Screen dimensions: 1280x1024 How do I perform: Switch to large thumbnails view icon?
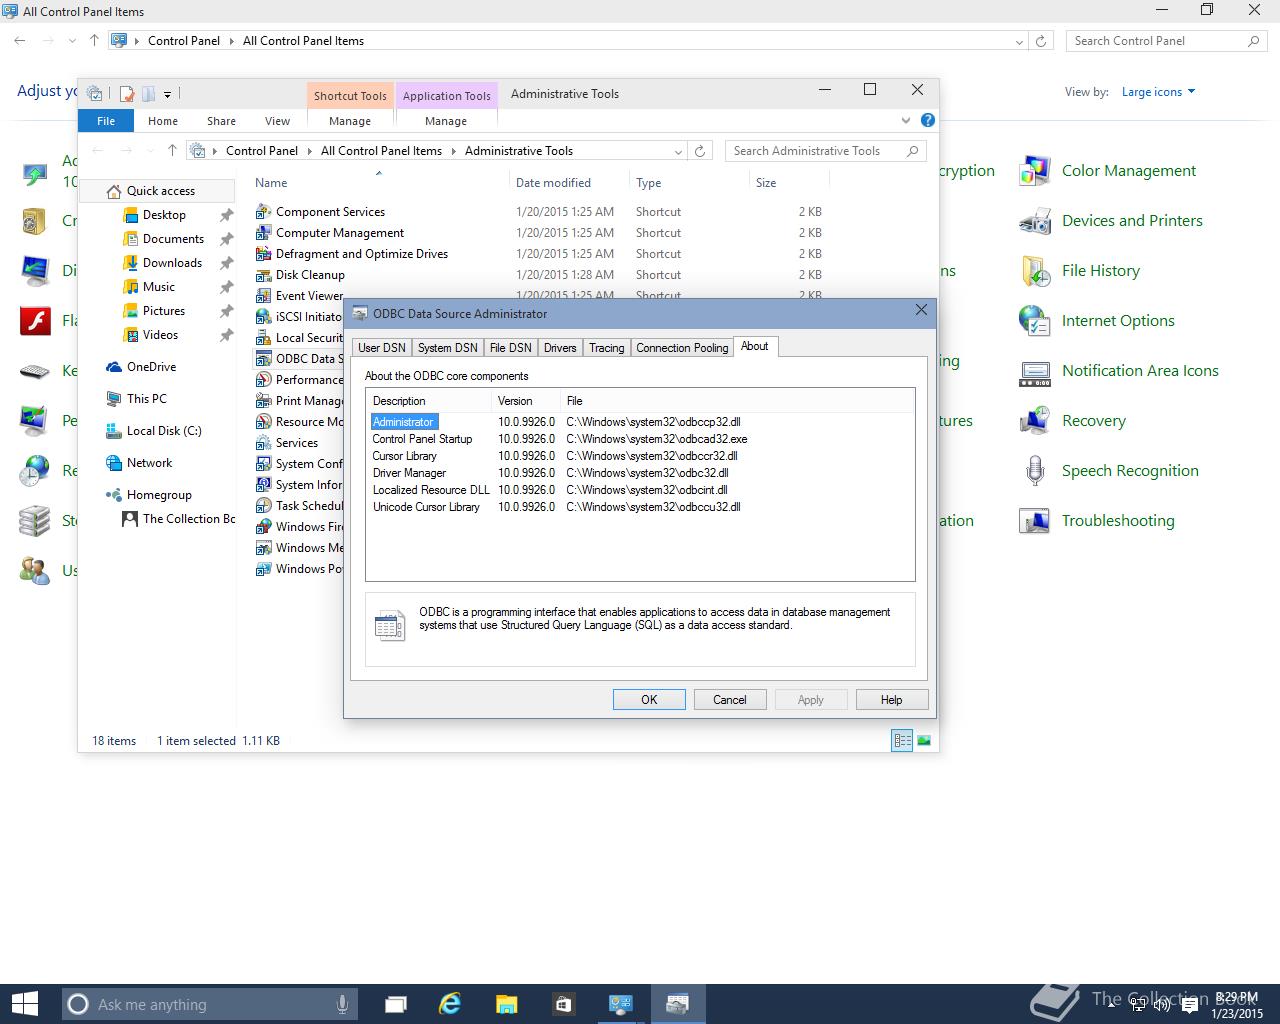924,740
